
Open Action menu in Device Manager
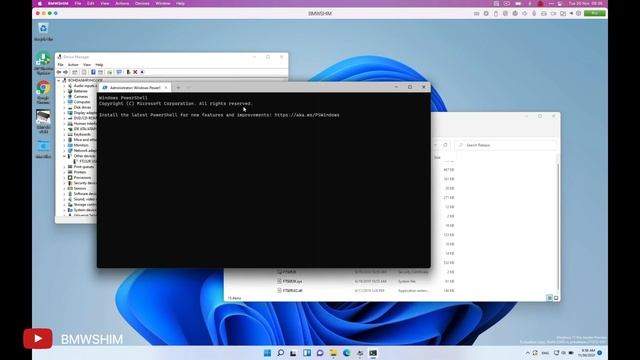pos(73,65)
